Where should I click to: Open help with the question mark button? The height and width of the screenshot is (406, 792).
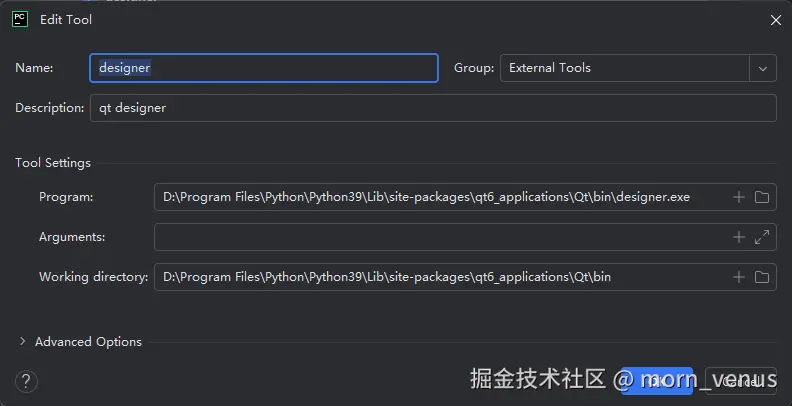27,380
